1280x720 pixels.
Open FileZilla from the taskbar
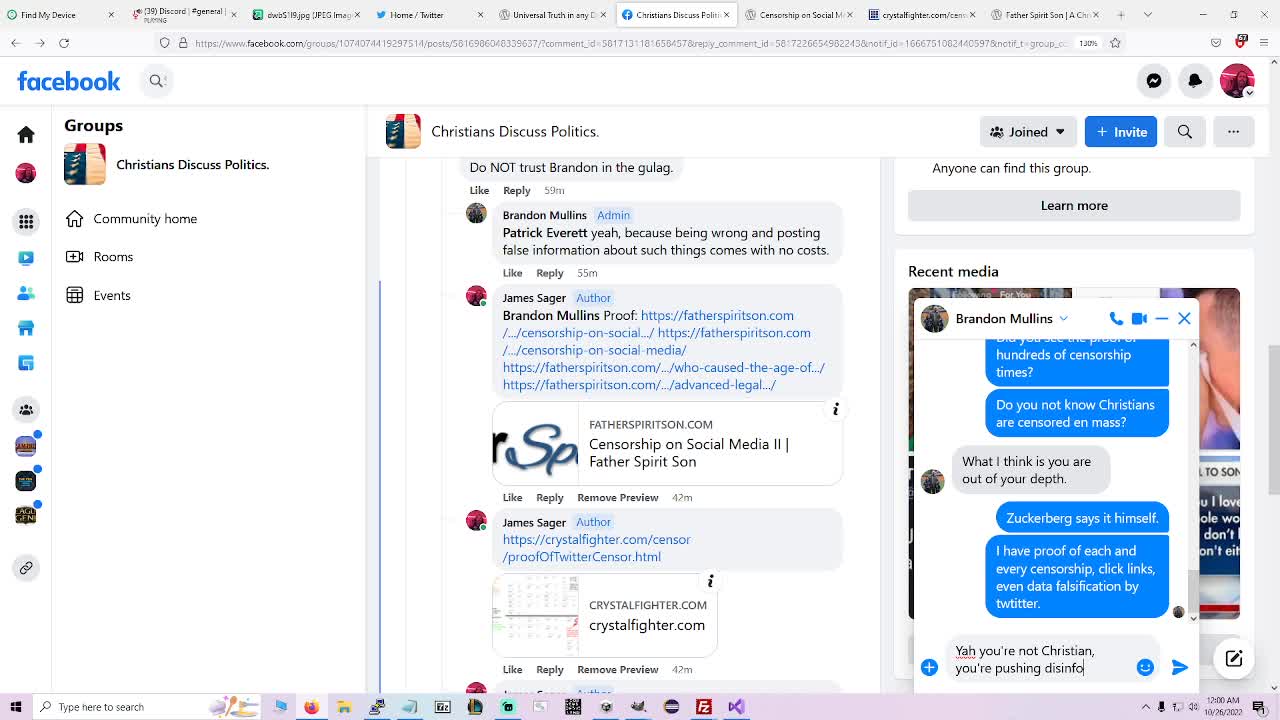(x=704, y=707)
